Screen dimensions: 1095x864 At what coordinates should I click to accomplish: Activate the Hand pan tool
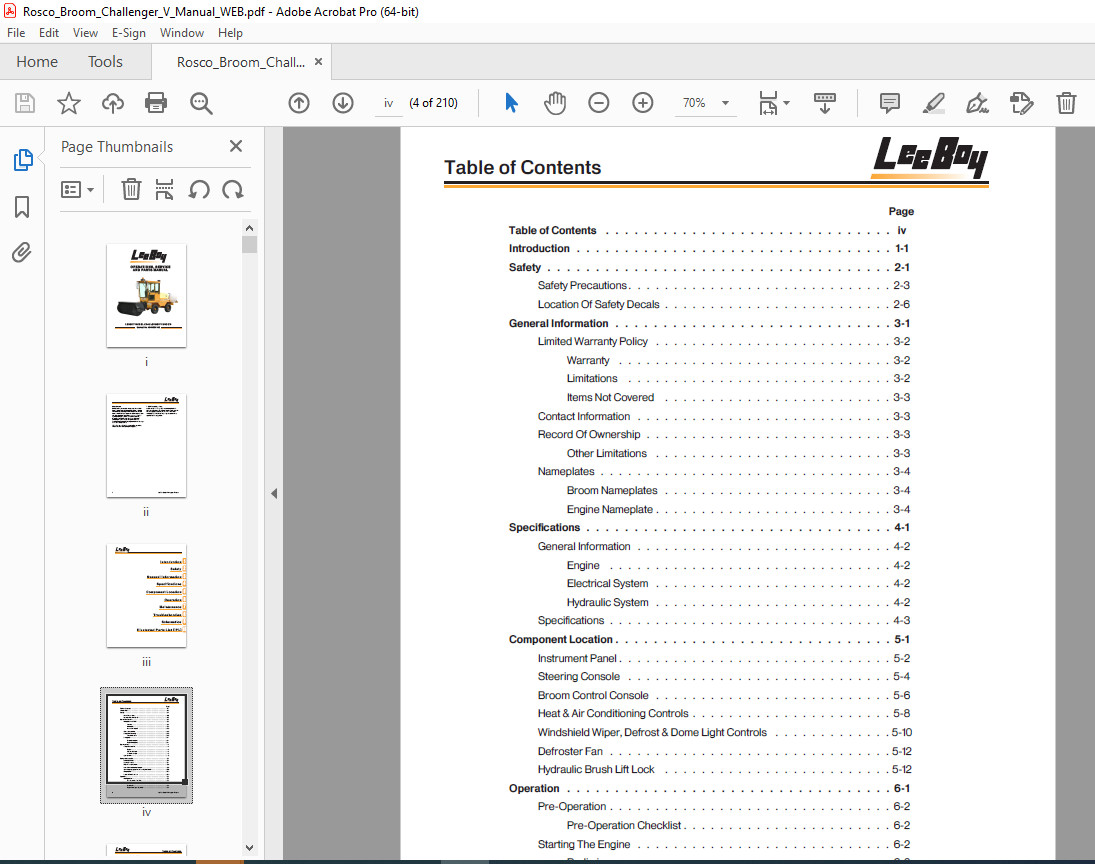pyautogui.click(x=554, y=103)
